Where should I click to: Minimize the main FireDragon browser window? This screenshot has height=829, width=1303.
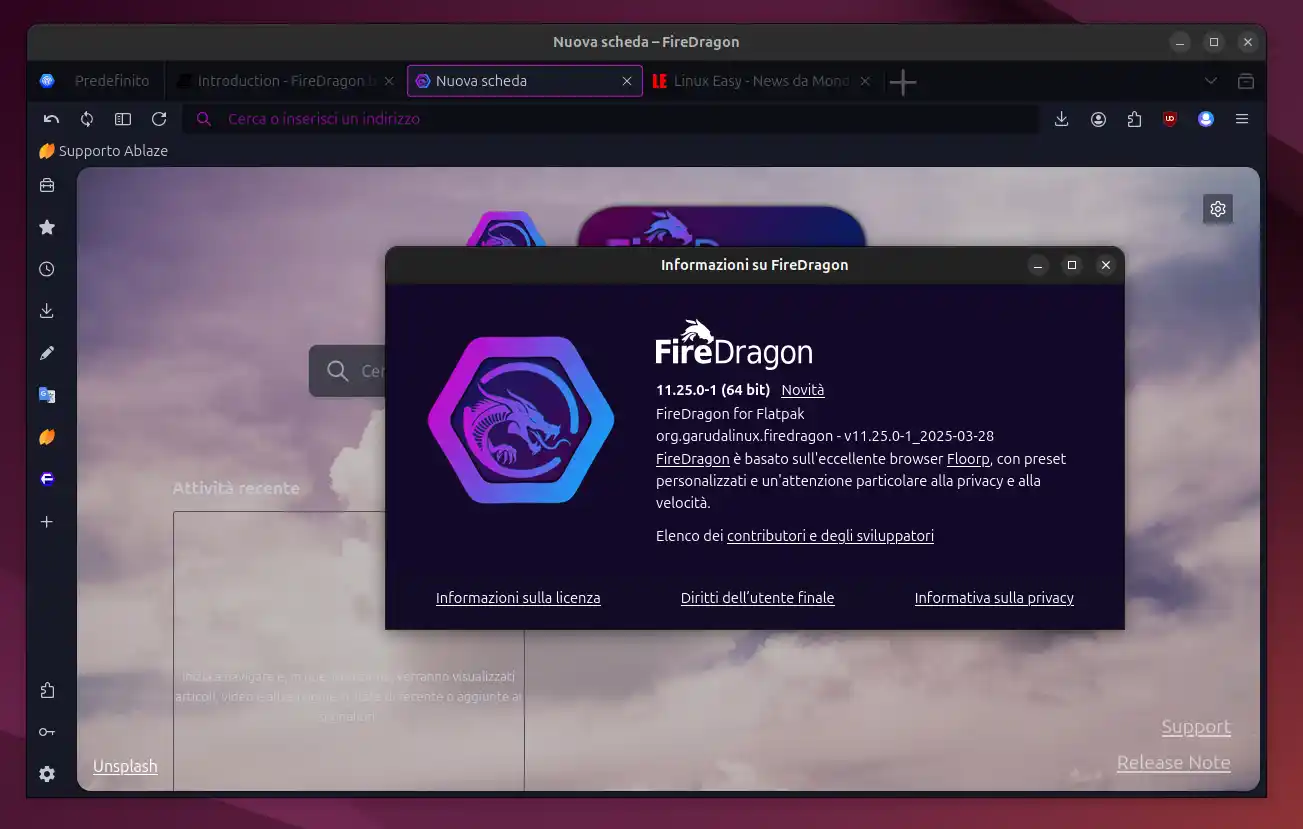click(1181, 42)
